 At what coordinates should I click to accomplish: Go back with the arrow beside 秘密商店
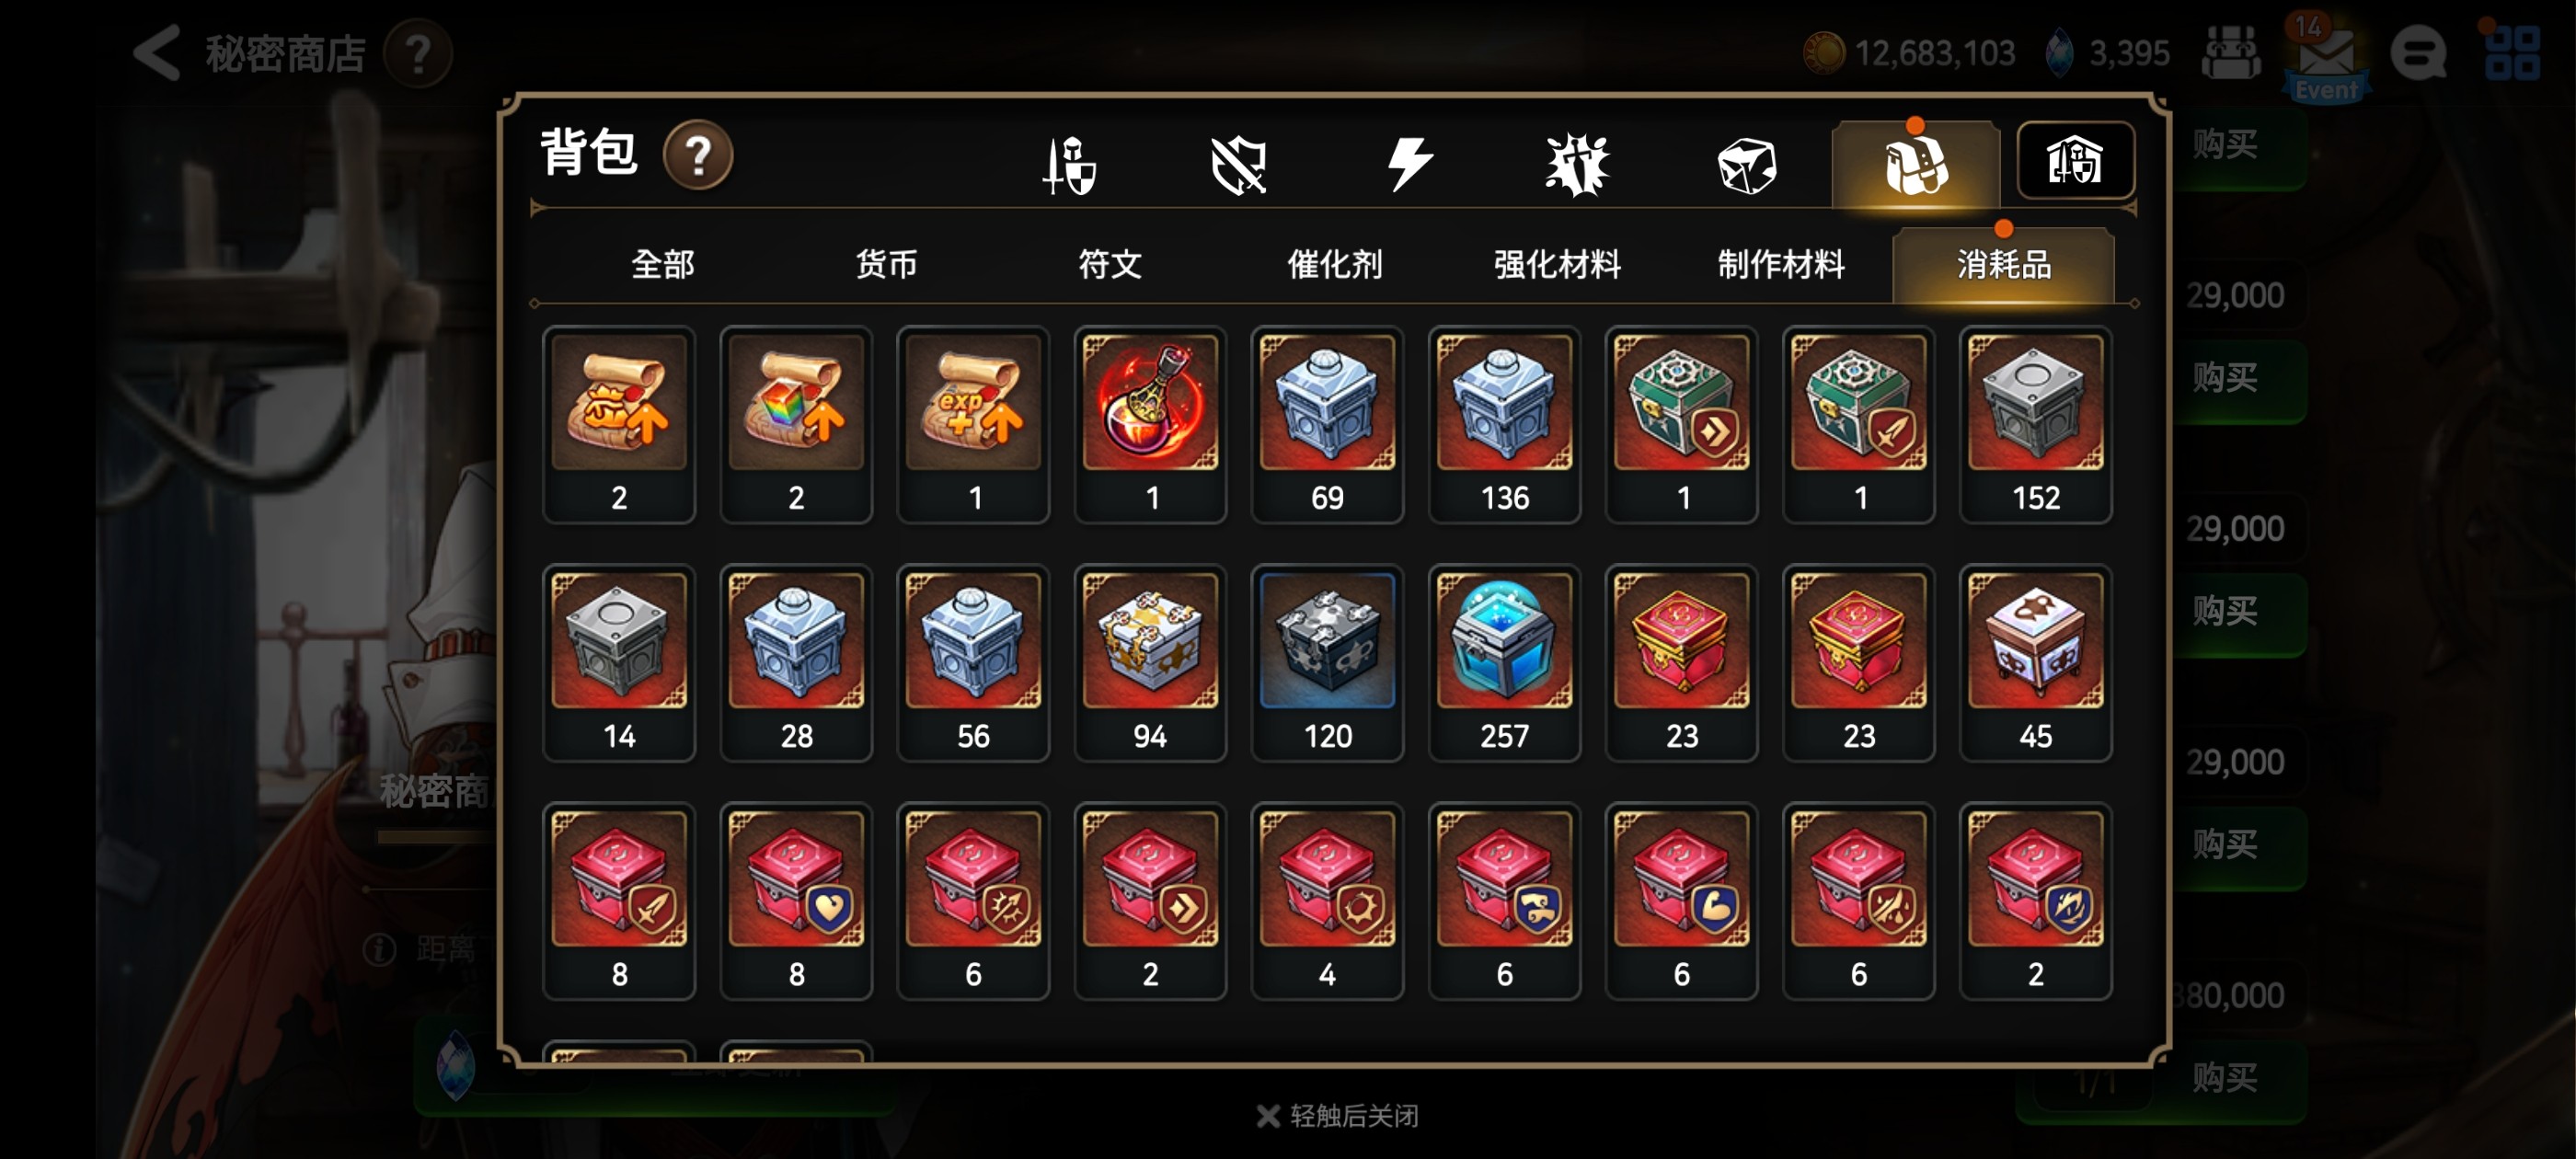pos(157,52)
